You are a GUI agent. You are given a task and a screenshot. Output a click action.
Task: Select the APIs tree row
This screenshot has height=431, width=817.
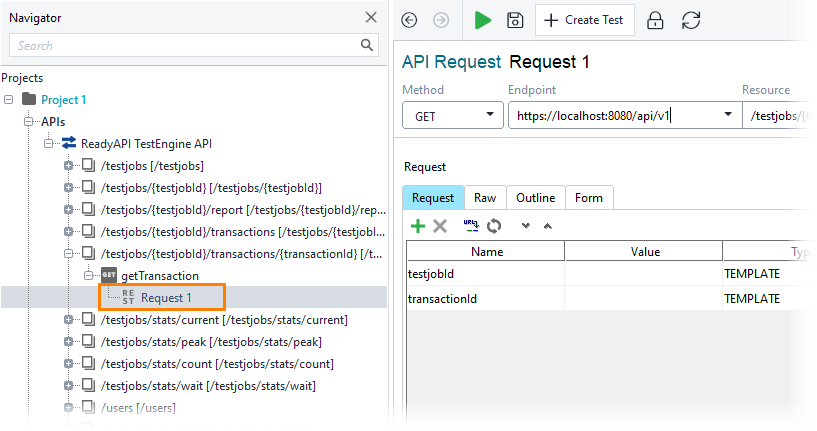(53, 121)
